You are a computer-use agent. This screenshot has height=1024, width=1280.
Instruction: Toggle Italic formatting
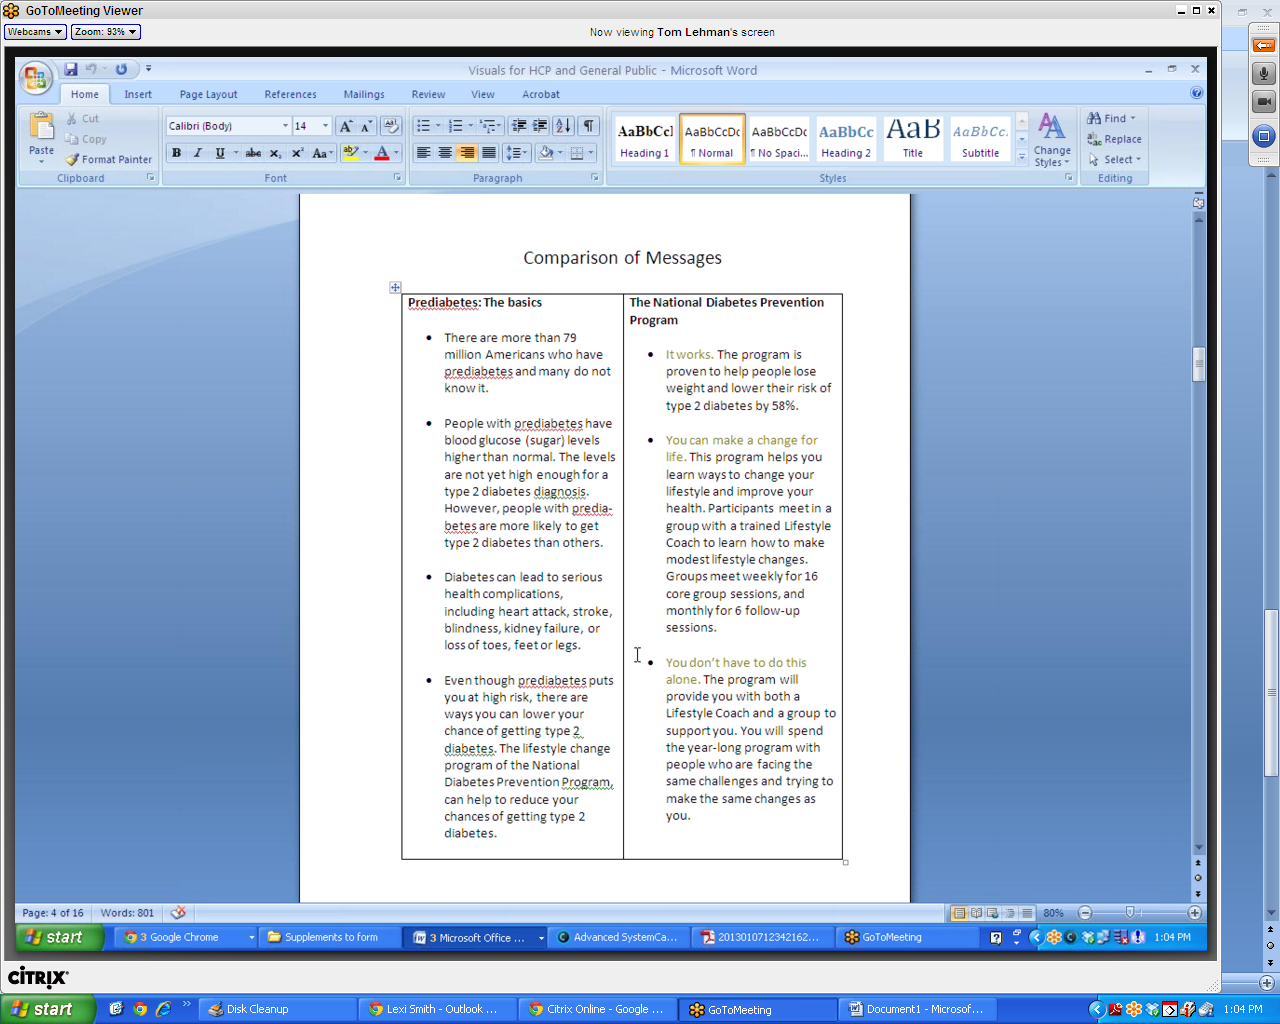(198, 153)
